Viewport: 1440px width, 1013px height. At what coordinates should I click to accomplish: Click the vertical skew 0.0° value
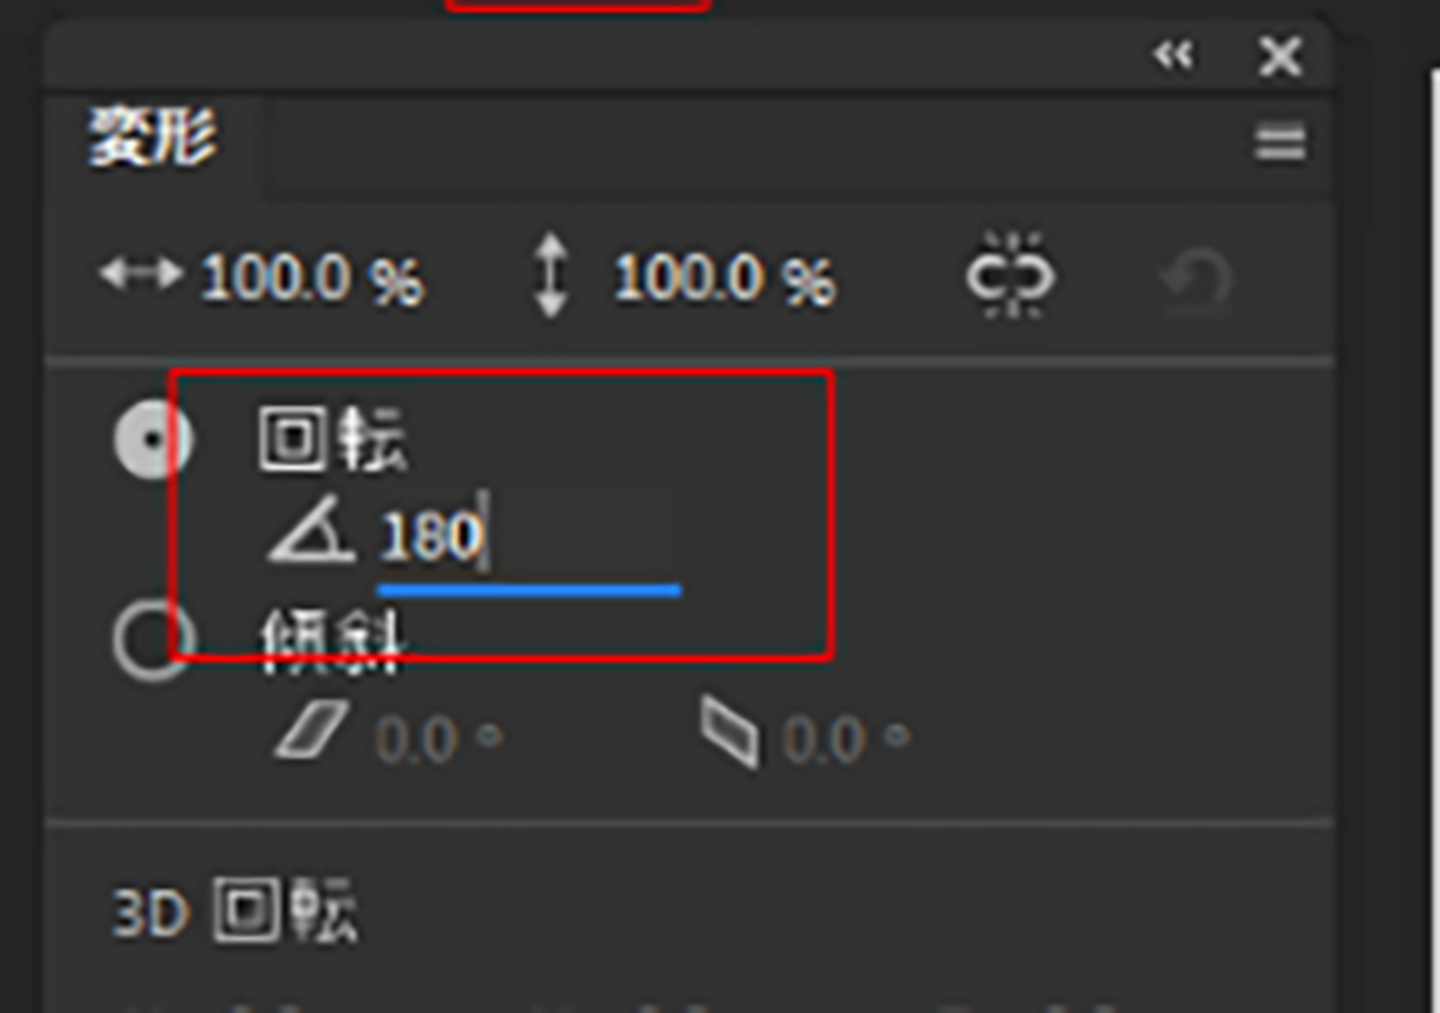846,740
